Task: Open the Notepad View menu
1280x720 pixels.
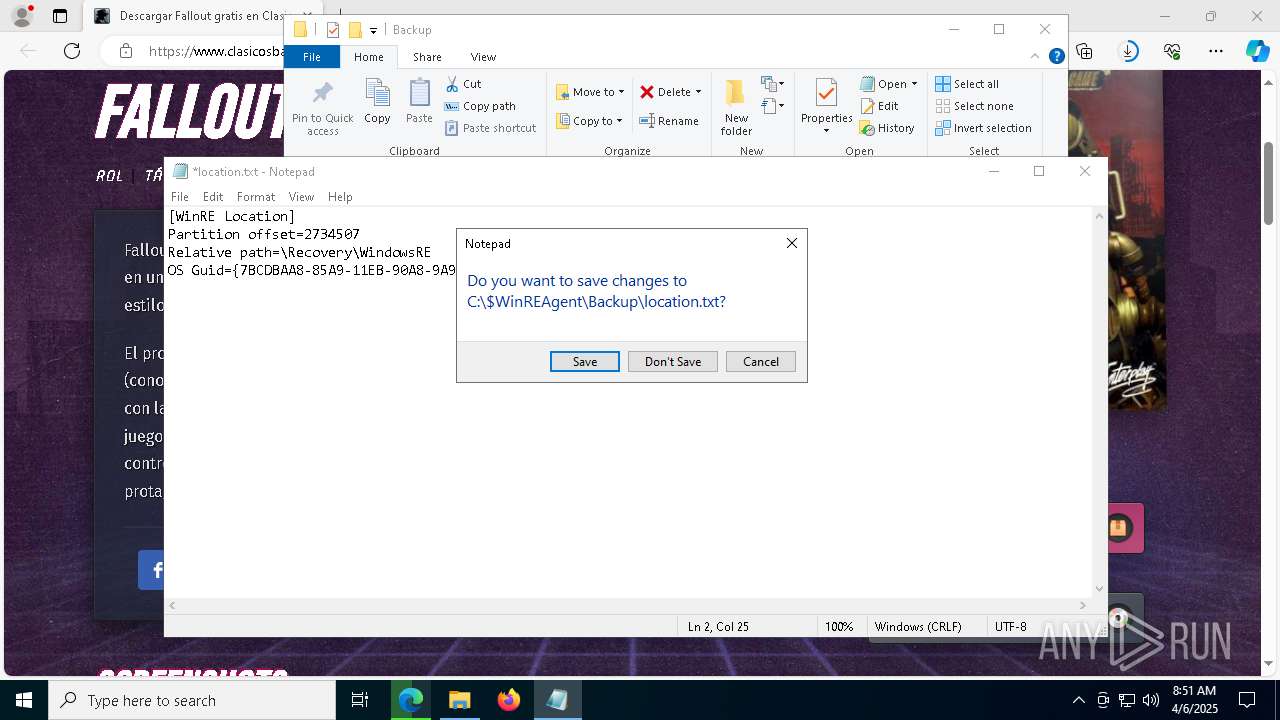Action: [x=301, y=197]
